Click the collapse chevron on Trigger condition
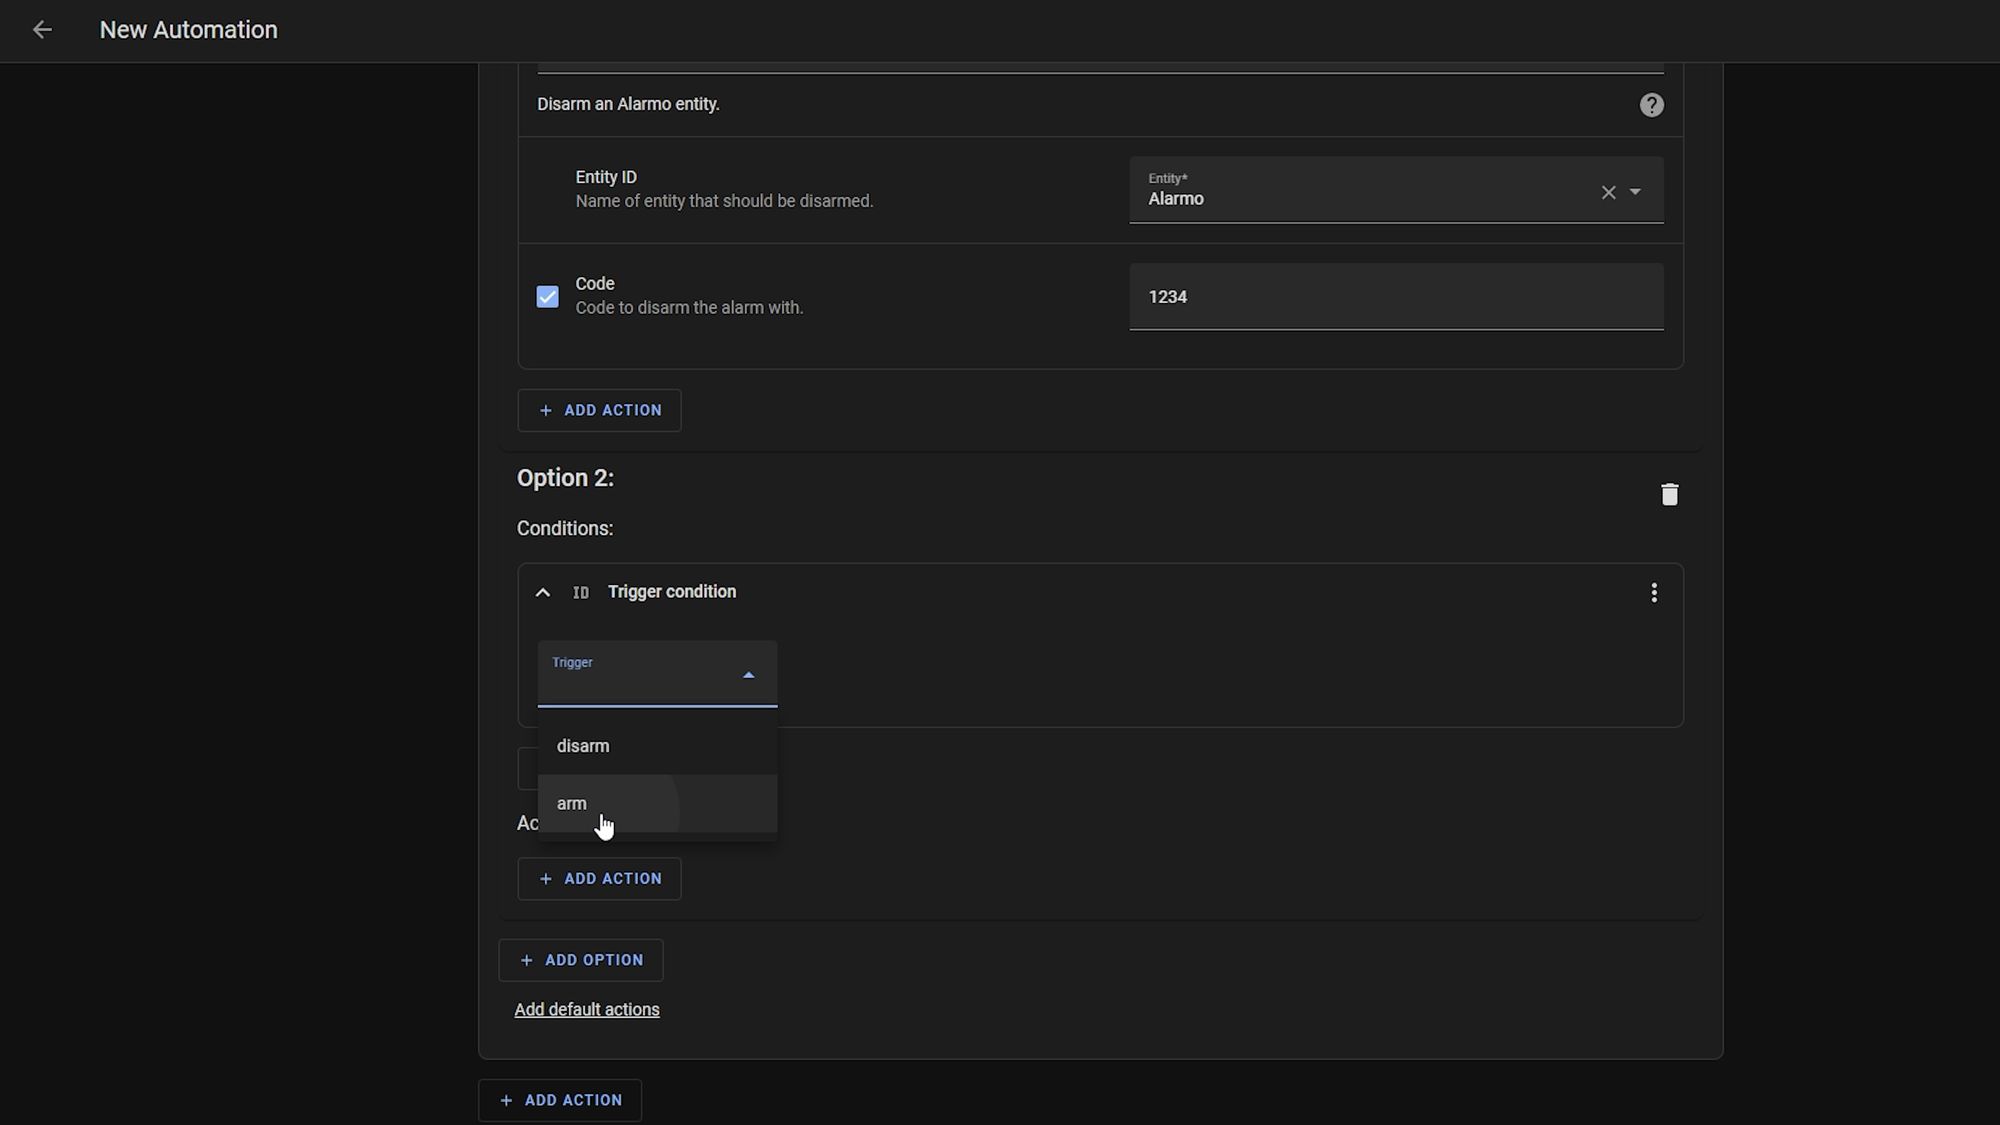 point(543,591)
